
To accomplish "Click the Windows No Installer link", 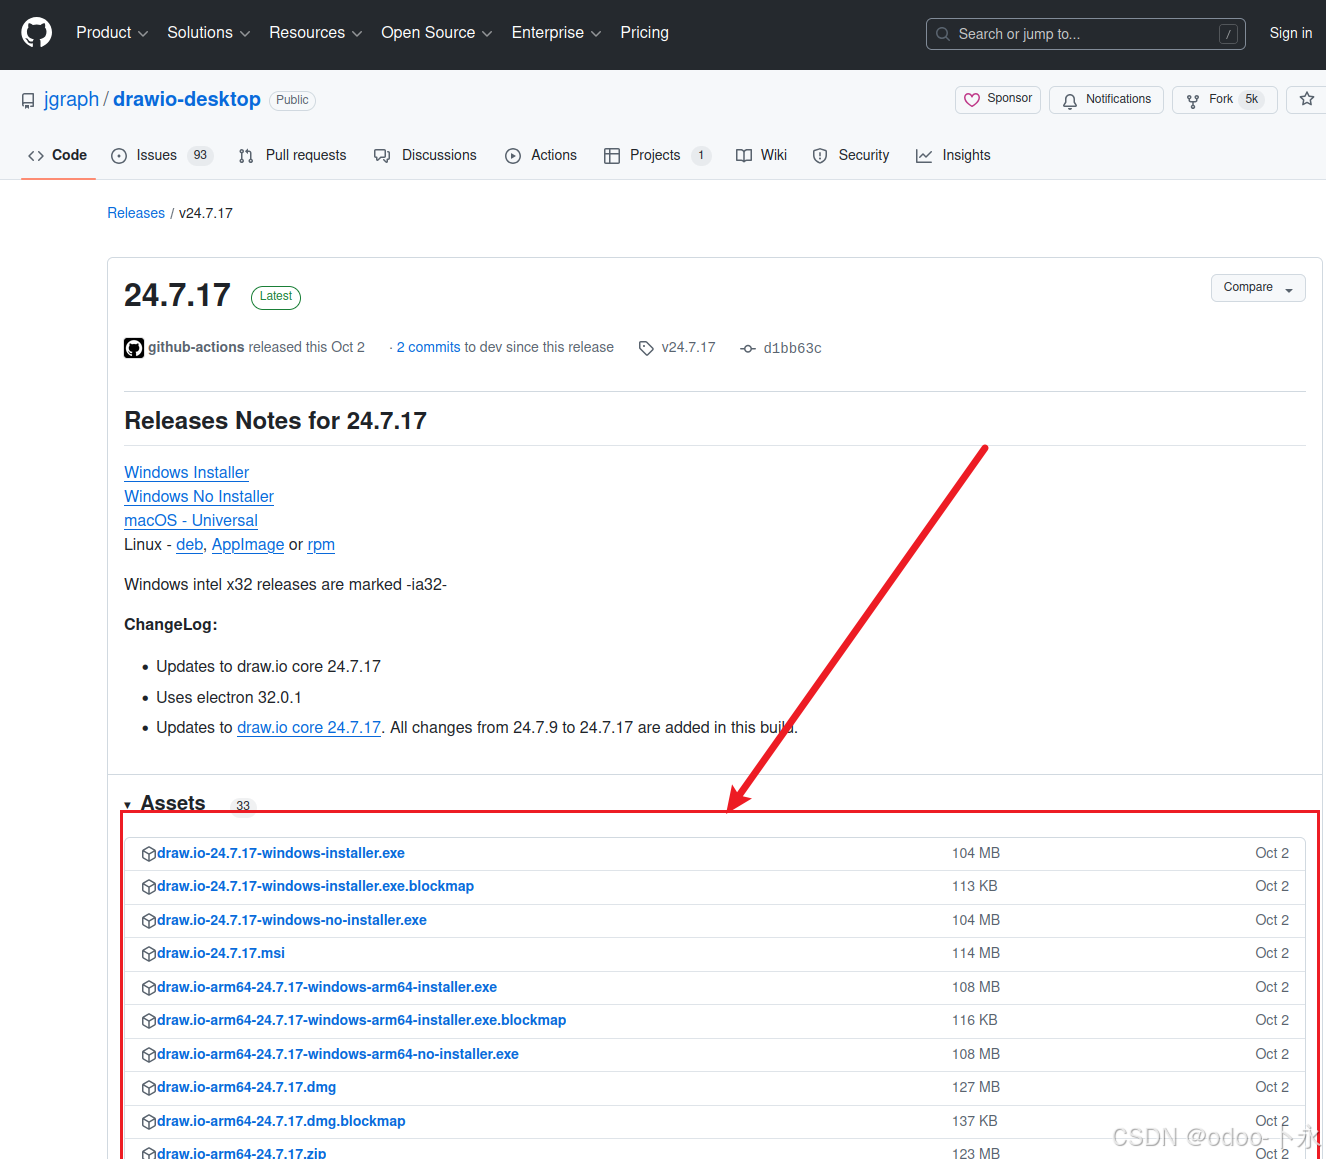I will [x=199, y=496].
